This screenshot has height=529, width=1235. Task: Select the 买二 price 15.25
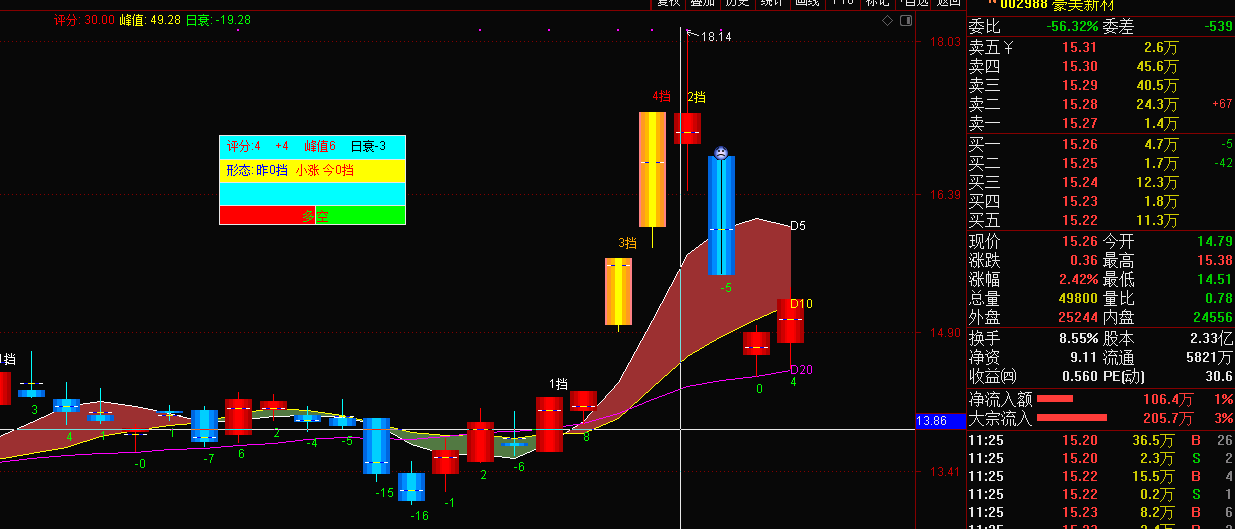1080,163
